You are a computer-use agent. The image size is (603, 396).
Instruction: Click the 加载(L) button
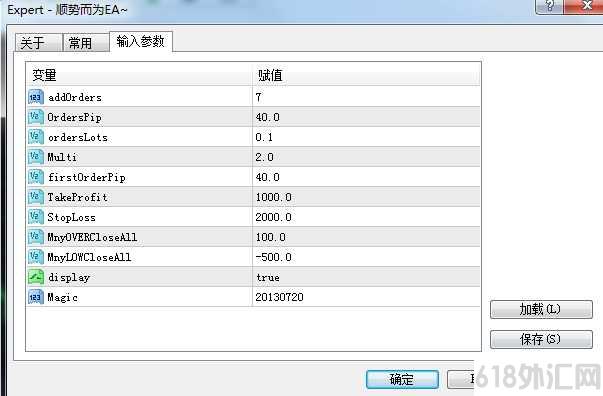point(541,309)
